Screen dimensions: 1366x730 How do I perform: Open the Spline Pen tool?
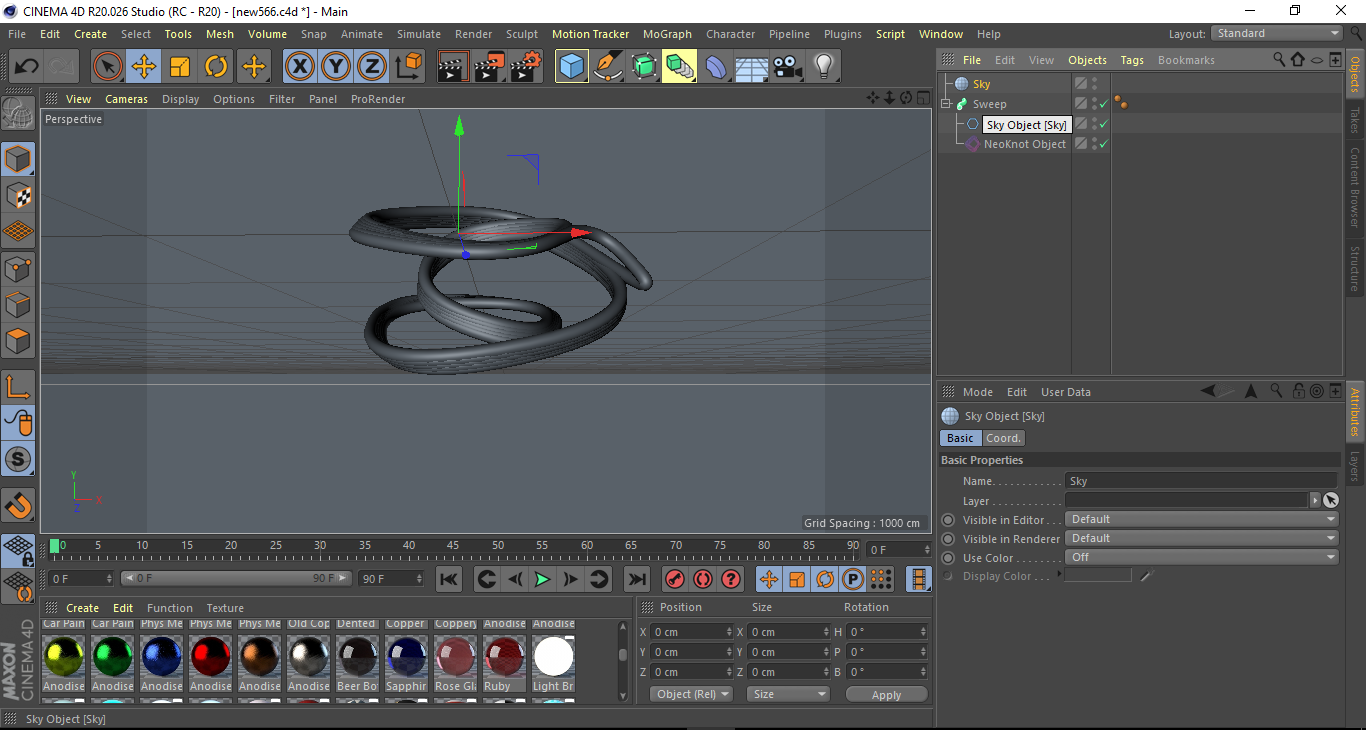(608, 67)
